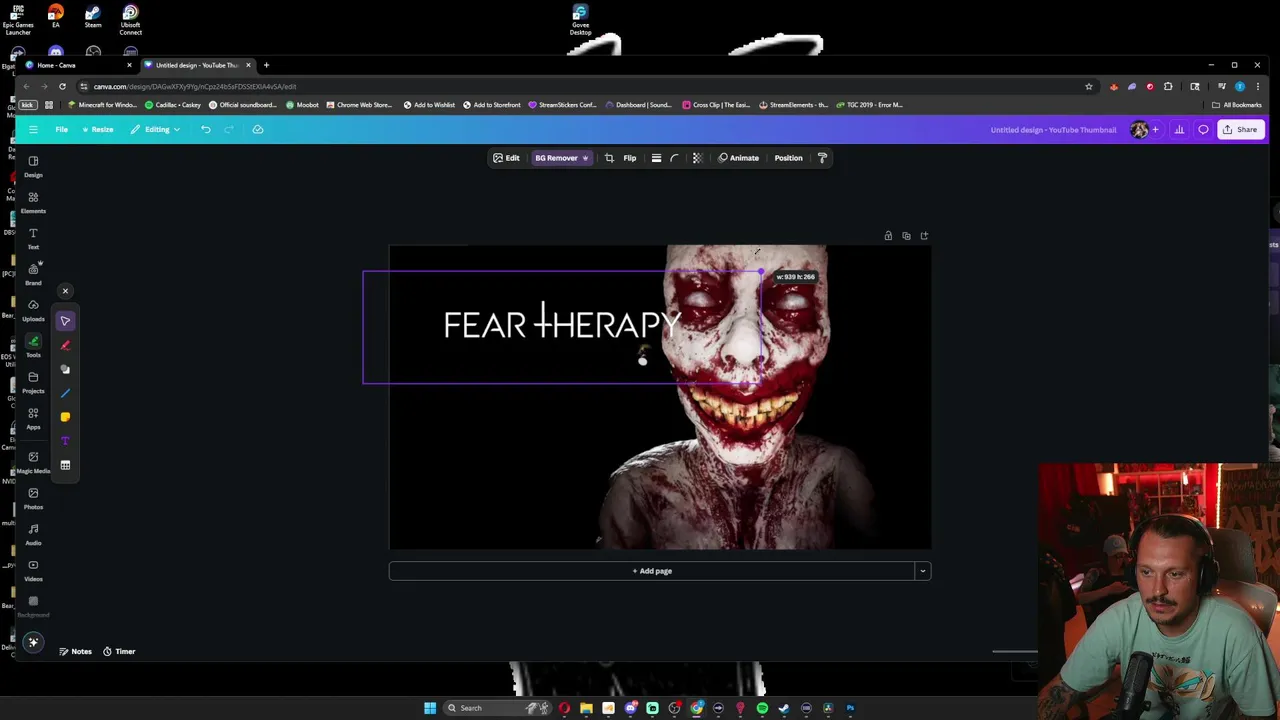Screen dimensions: 1280x720
Task: Choose the yellow Sticky note tool
Action: pyautogui.click(x=65, y=417)
